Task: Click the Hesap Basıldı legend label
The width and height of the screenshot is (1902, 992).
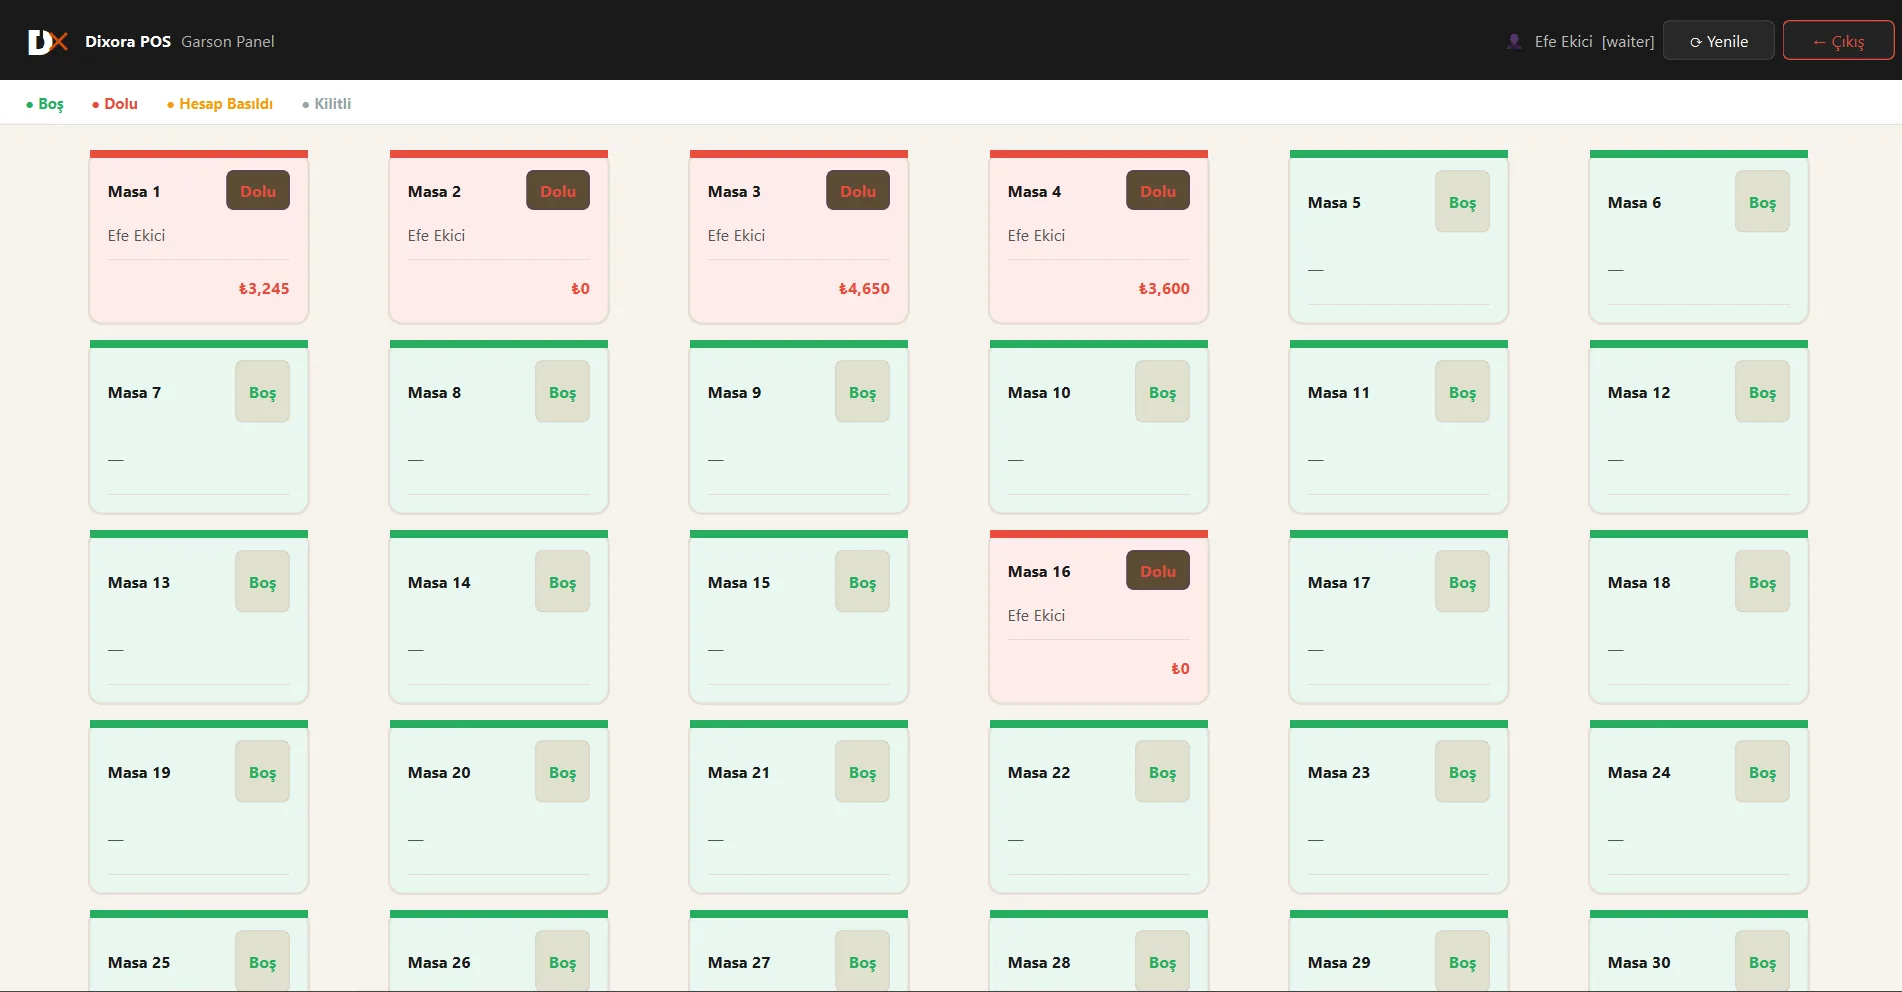Action: [220, 104]
